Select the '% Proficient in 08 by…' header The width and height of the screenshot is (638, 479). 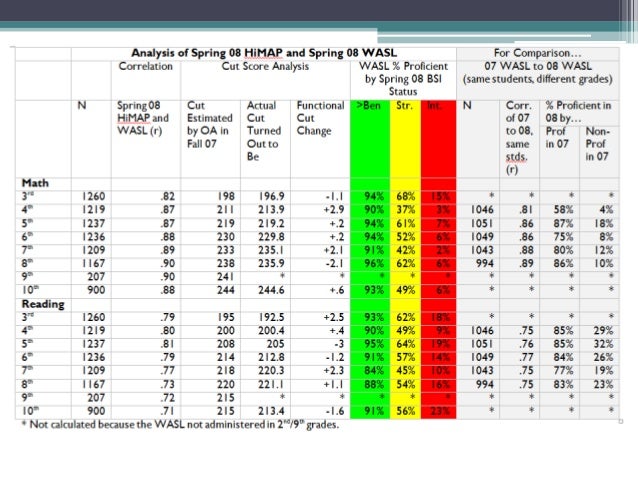click(578, 112)
